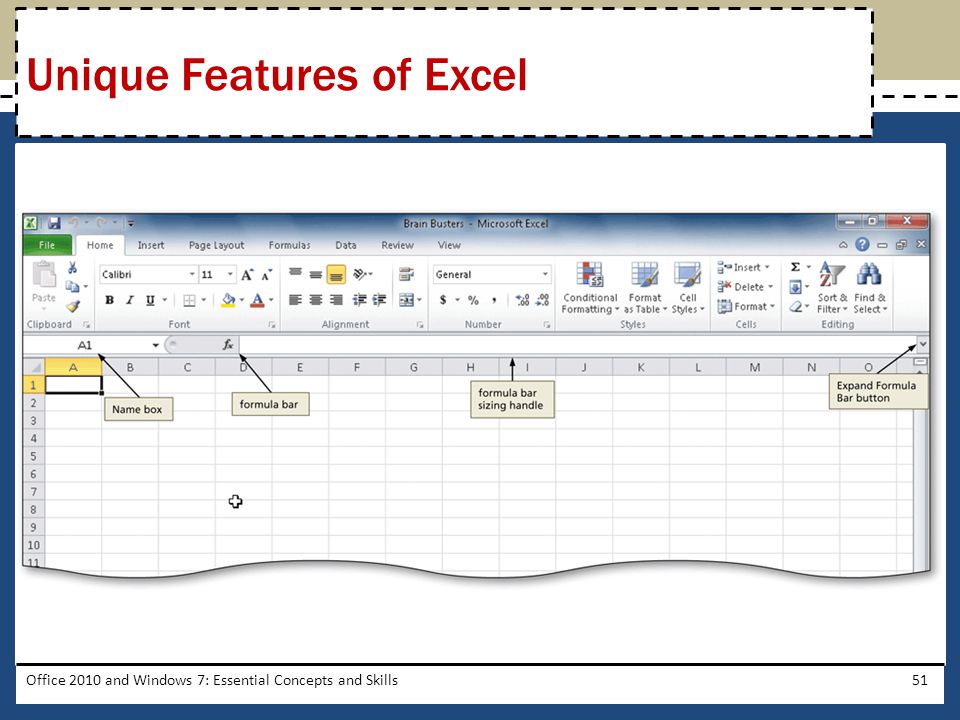The width and height of the screenshot is (960, 720).
Task: Toggle Top Align vertical alignment
Action: (295, 274)
